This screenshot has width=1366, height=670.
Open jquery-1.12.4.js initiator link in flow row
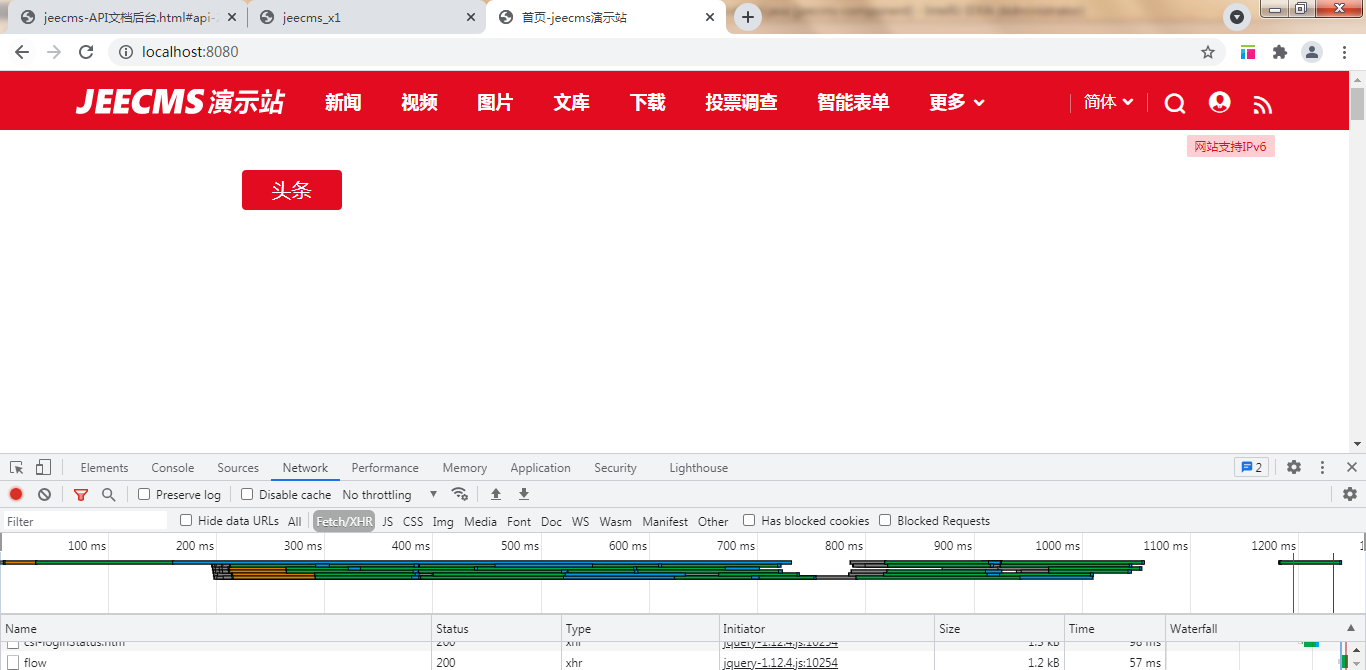pyautogui.click(x=781, y=663)
